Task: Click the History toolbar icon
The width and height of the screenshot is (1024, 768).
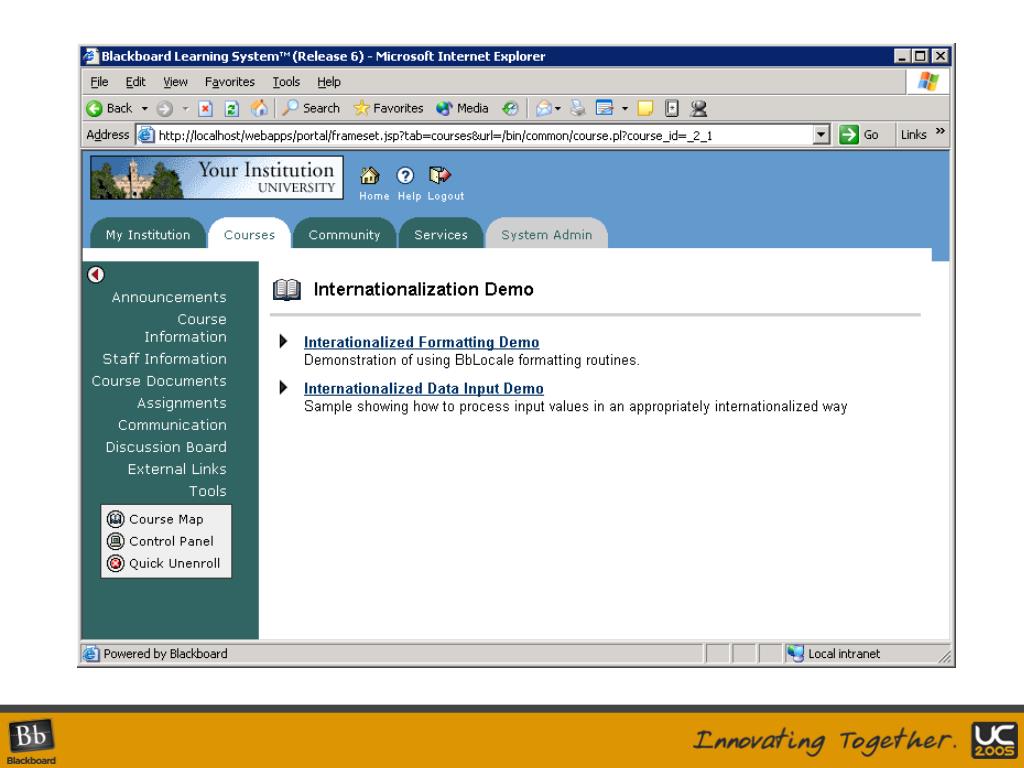Action: 510,108
